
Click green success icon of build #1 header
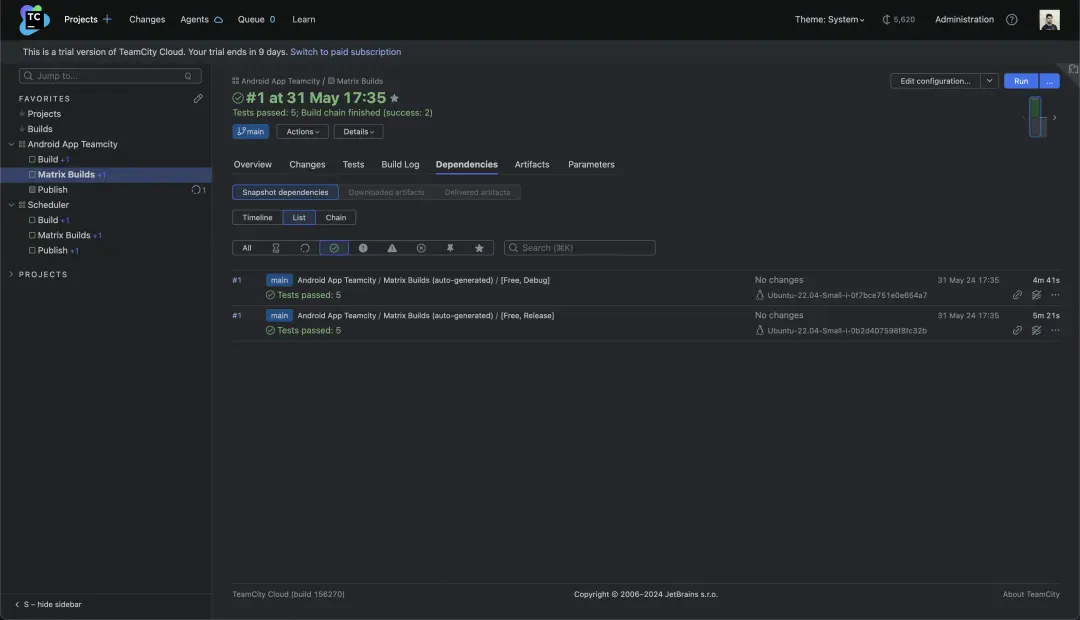click(238, 98)
